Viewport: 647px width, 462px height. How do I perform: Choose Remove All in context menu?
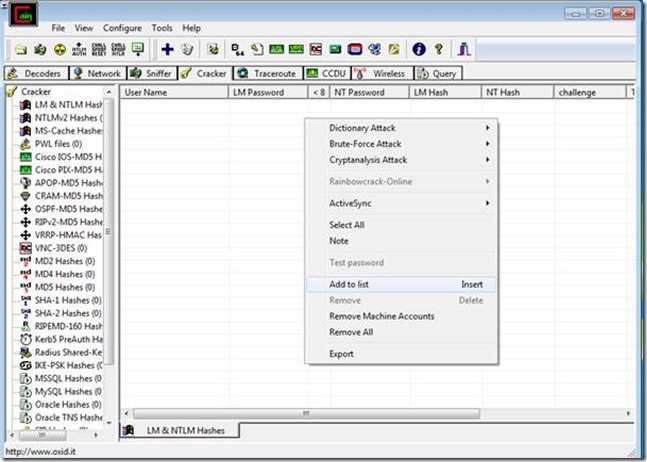click(401, 332)
